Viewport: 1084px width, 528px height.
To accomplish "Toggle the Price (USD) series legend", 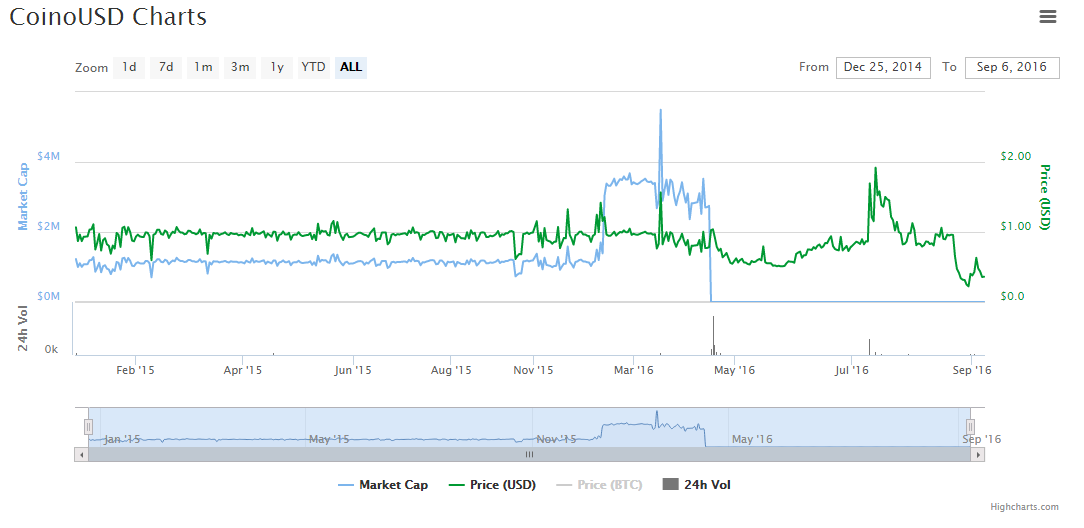I will (492, 485).
